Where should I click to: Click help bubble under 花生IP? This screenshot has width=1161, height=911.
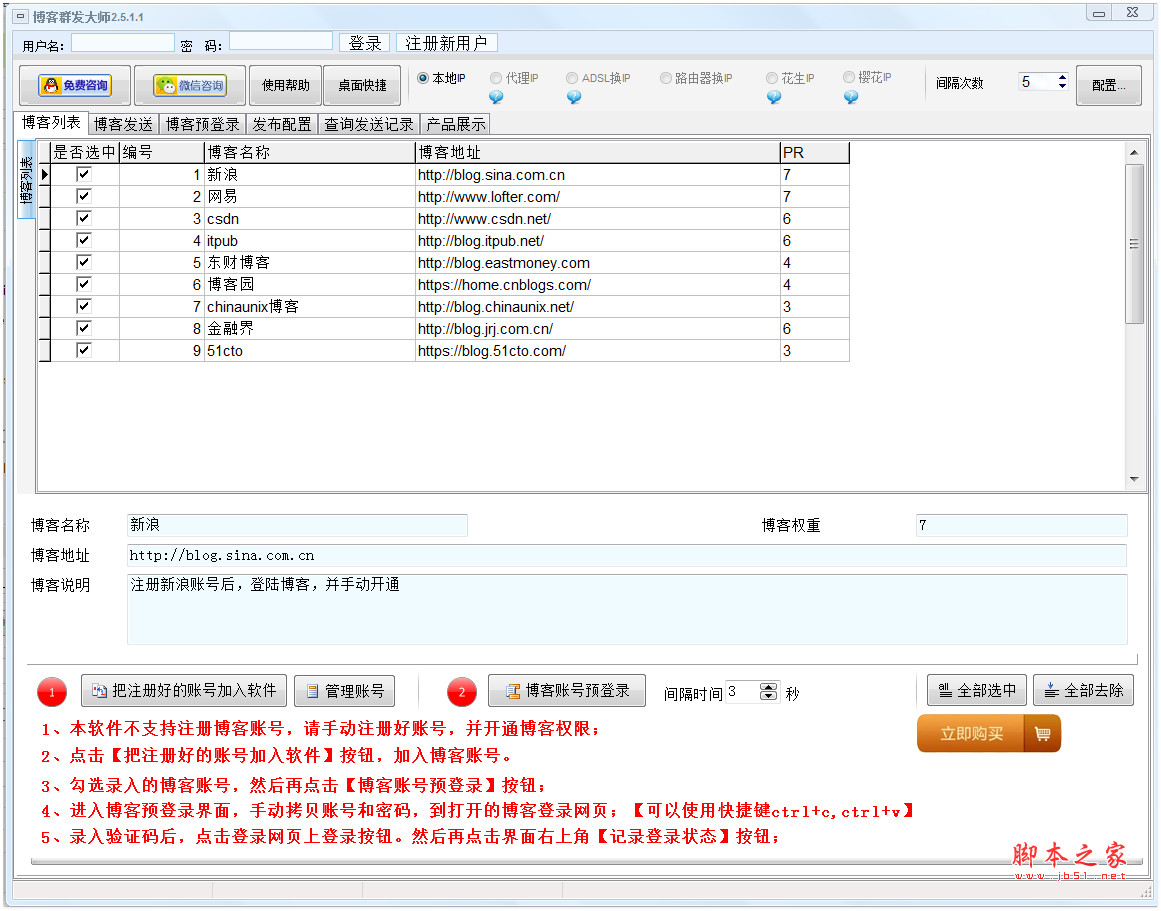coord(774,97)
